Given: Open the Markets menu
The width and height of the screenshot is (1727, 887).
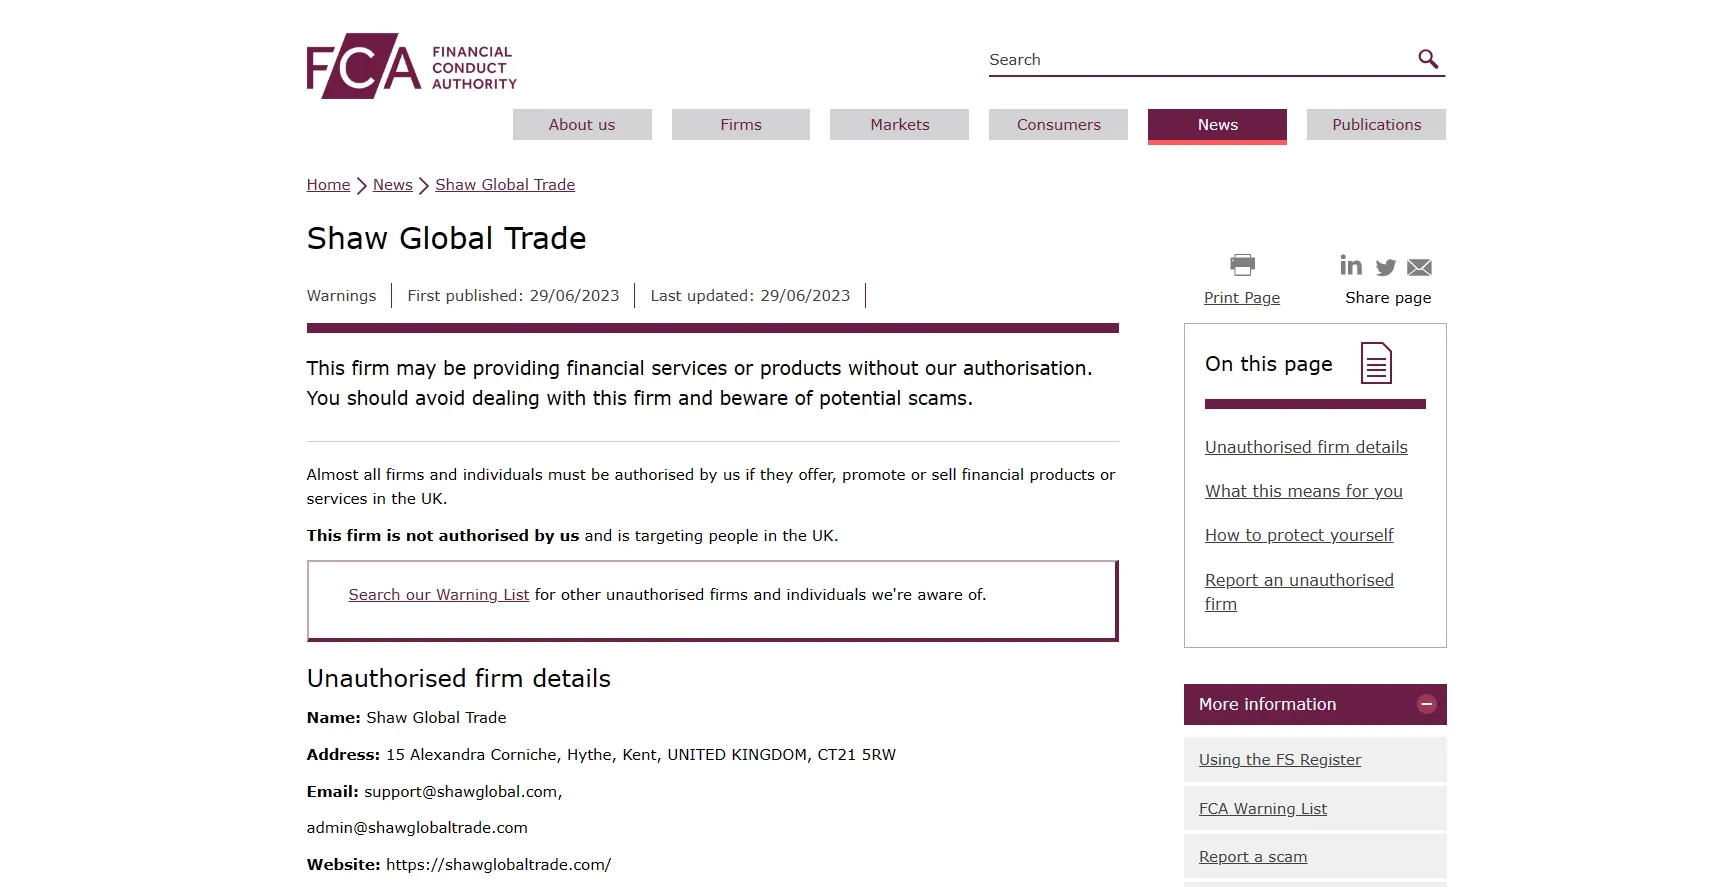Looking at the screenshot, I should [x=900, y=125].
